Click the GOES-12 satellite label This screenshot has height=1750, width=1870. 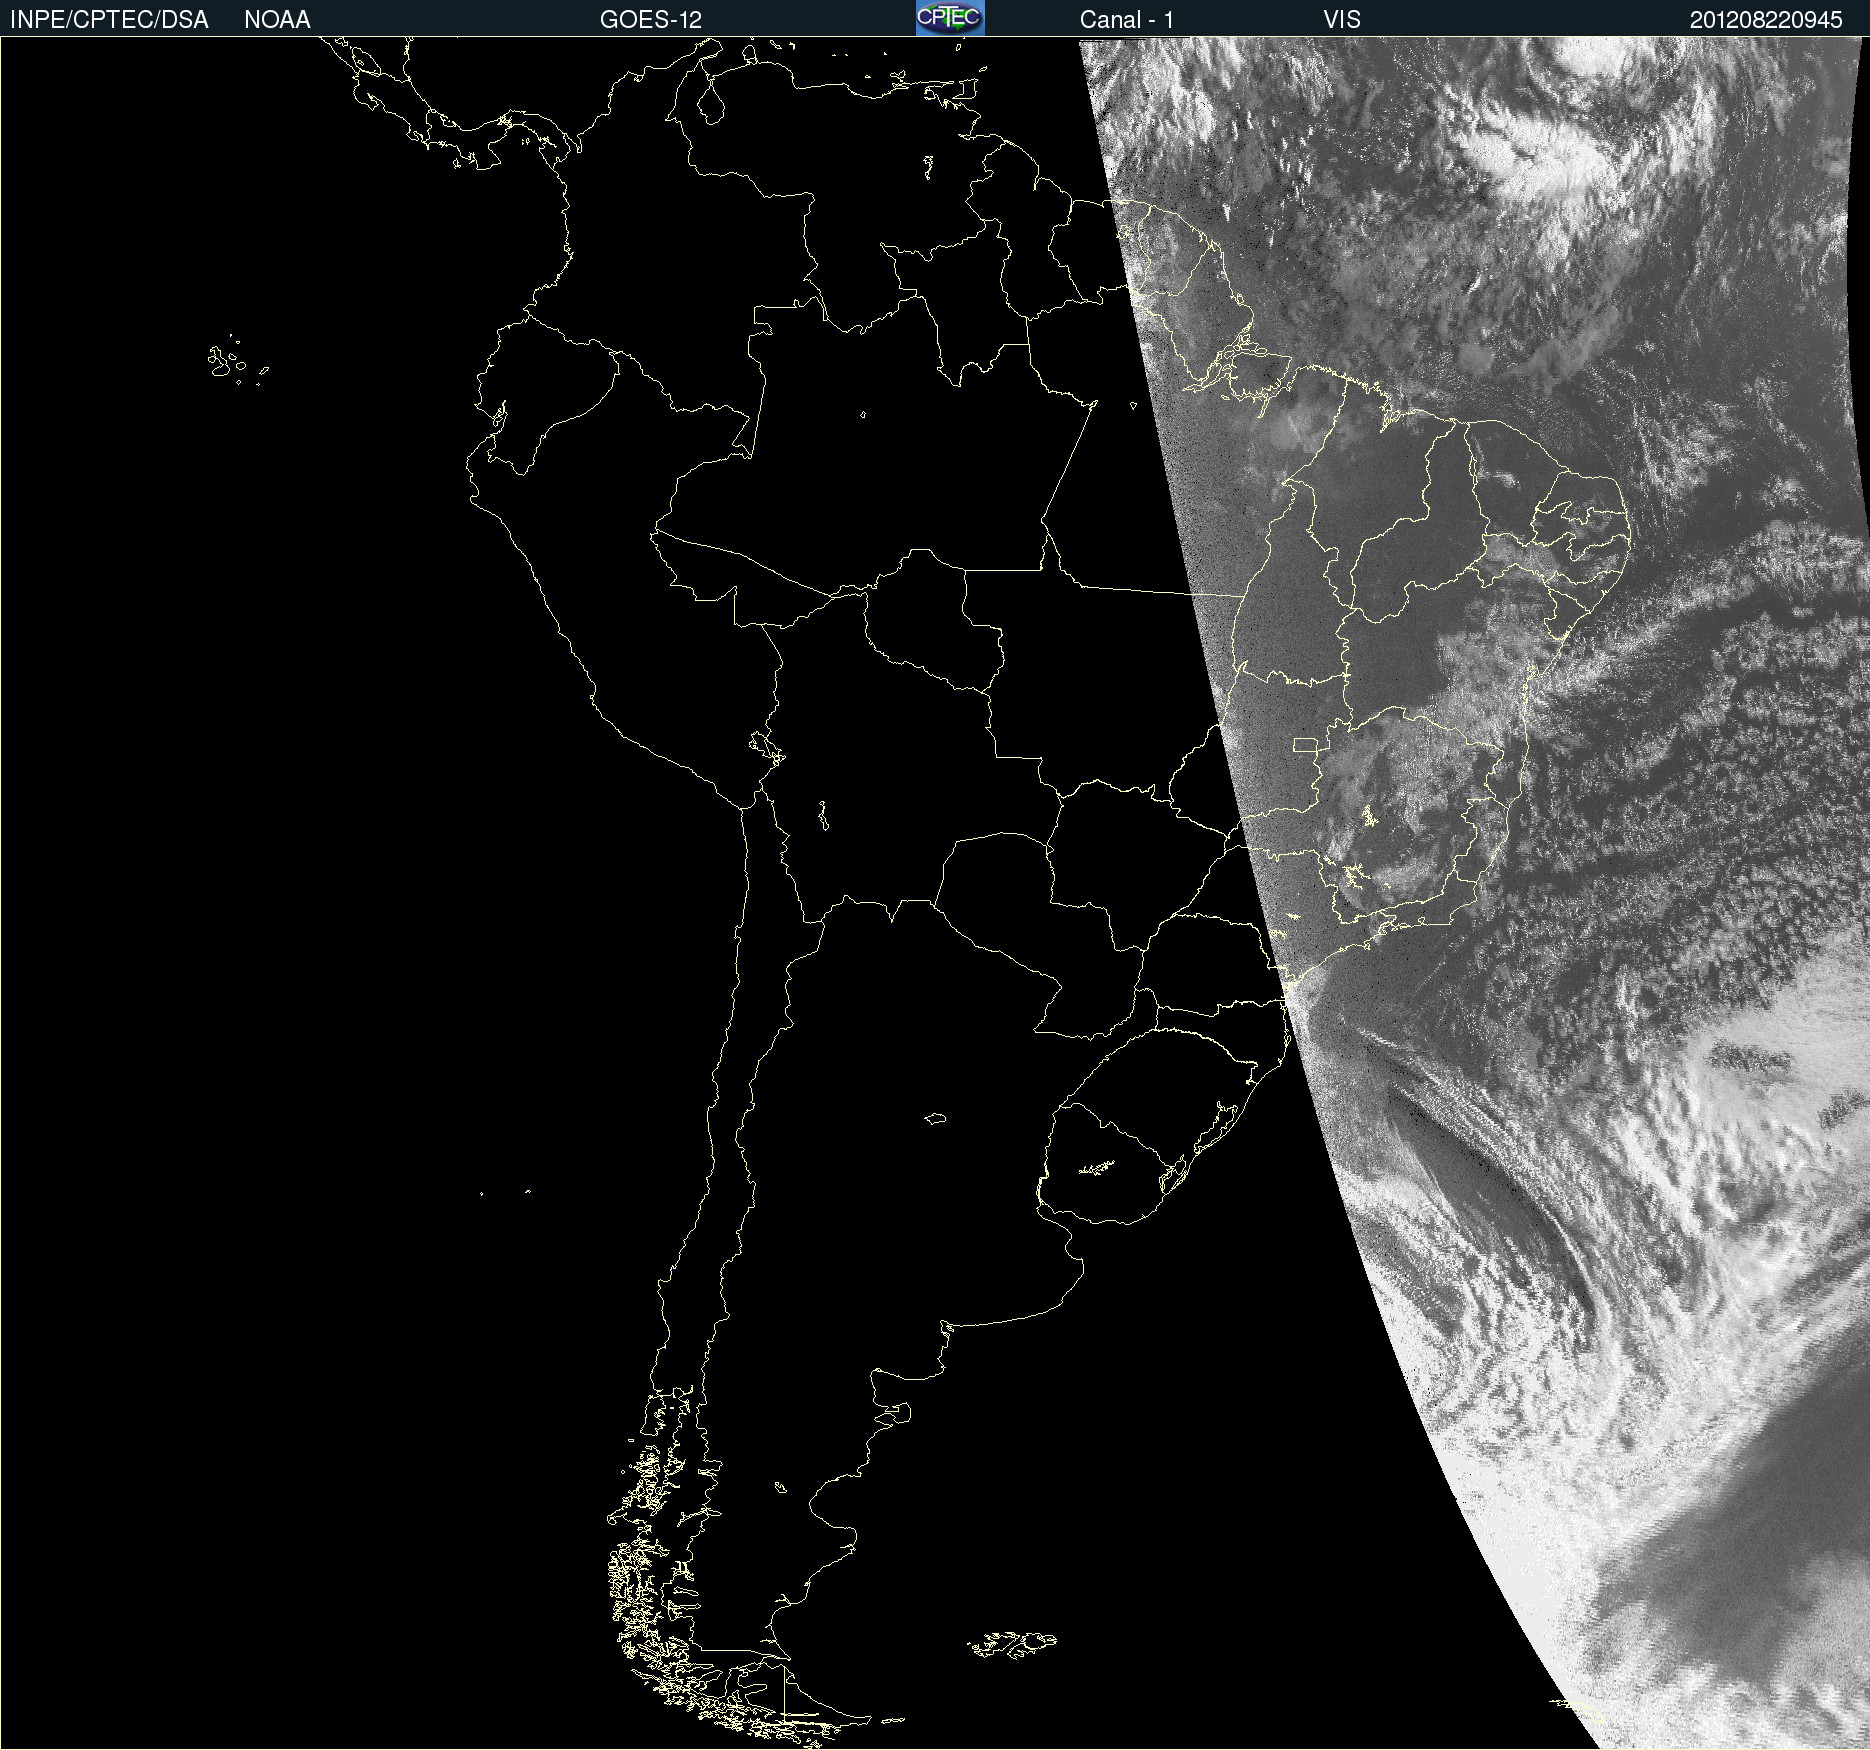click(651, 20)
